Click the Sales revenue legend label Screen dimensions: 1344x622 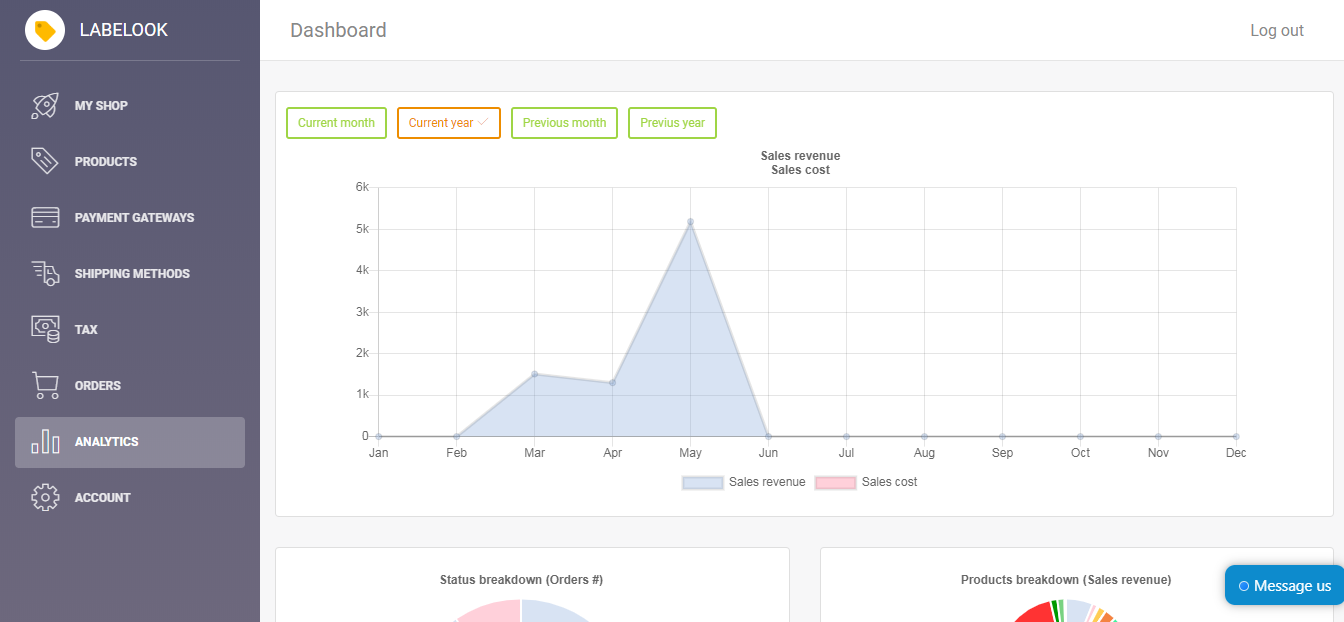767,482
